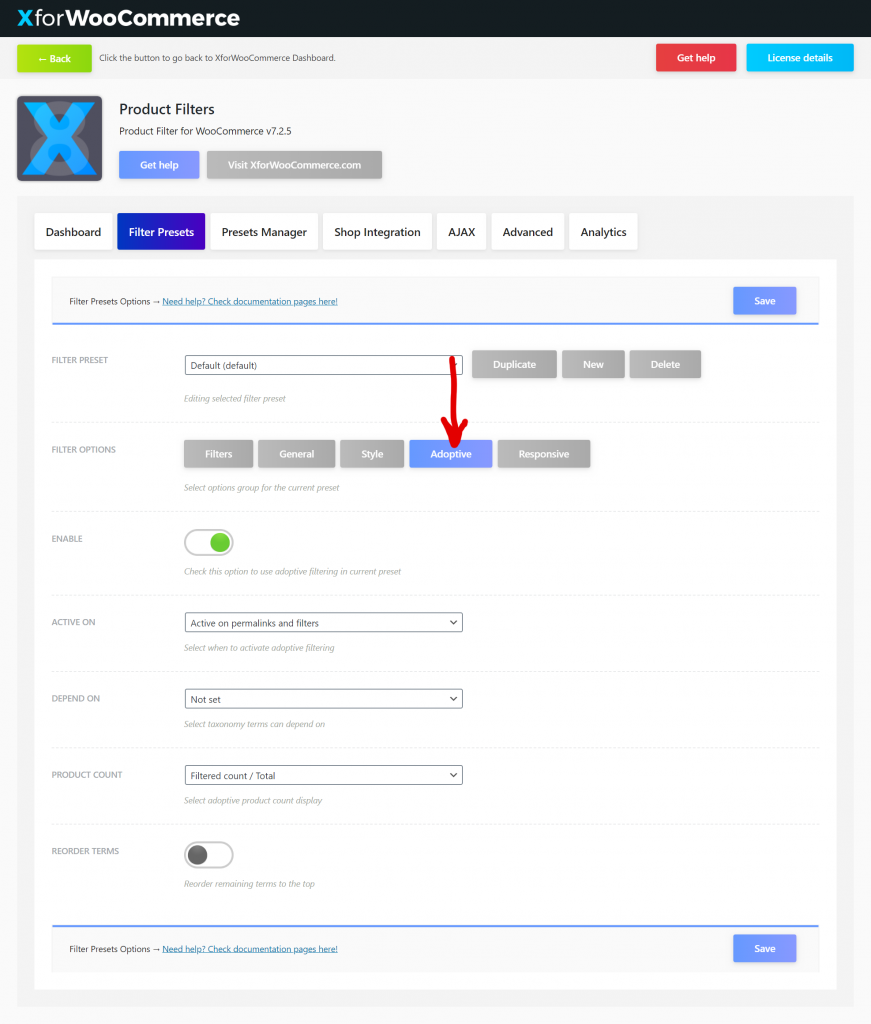Expand the Depend On dropdown
871x1024 pixels.
pyautogui.click(x=323, y=699)
